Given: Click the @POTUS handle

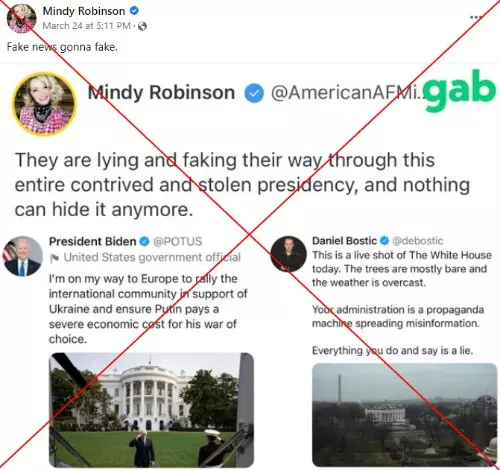Looking at the screenshot, I should 177,241.
